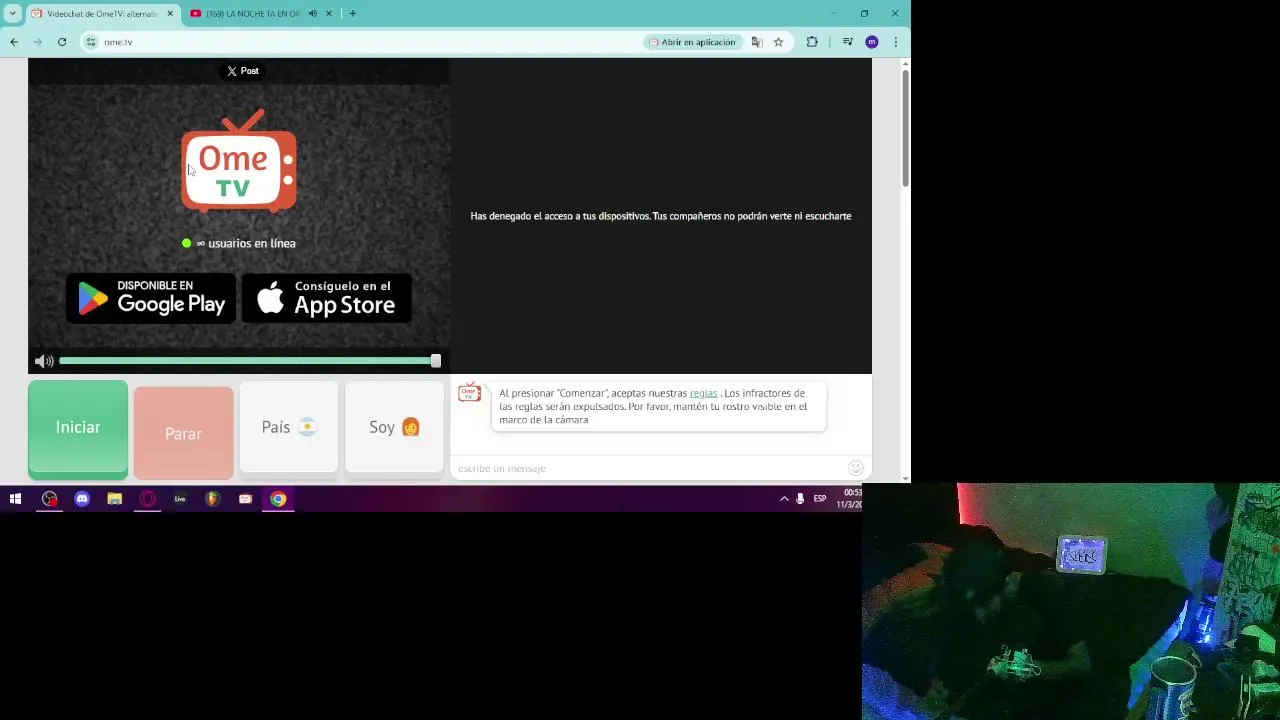Open File Explorer from taskbar

(x=115, y=499)
